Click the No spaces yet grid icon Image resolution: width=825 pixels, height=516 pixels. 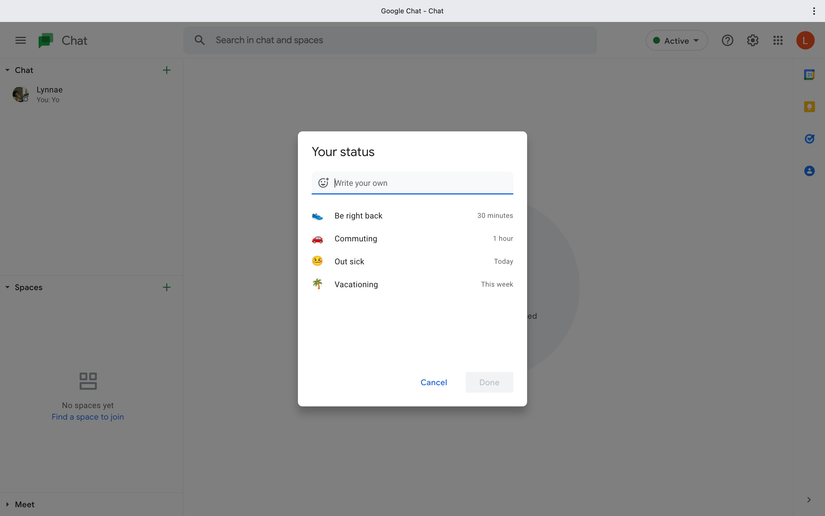click(x=88, y=381)
